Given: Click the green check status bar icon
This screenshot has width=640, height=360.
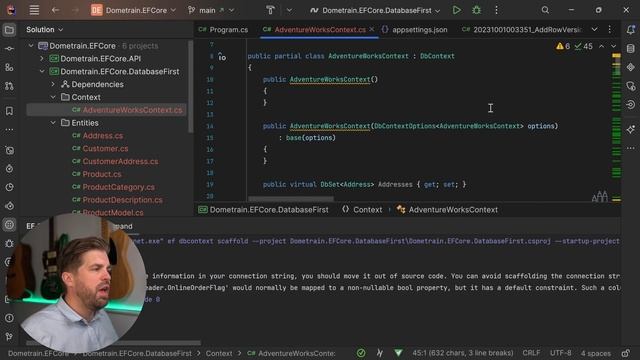Looking at the screenshot, I should (361, 353).
